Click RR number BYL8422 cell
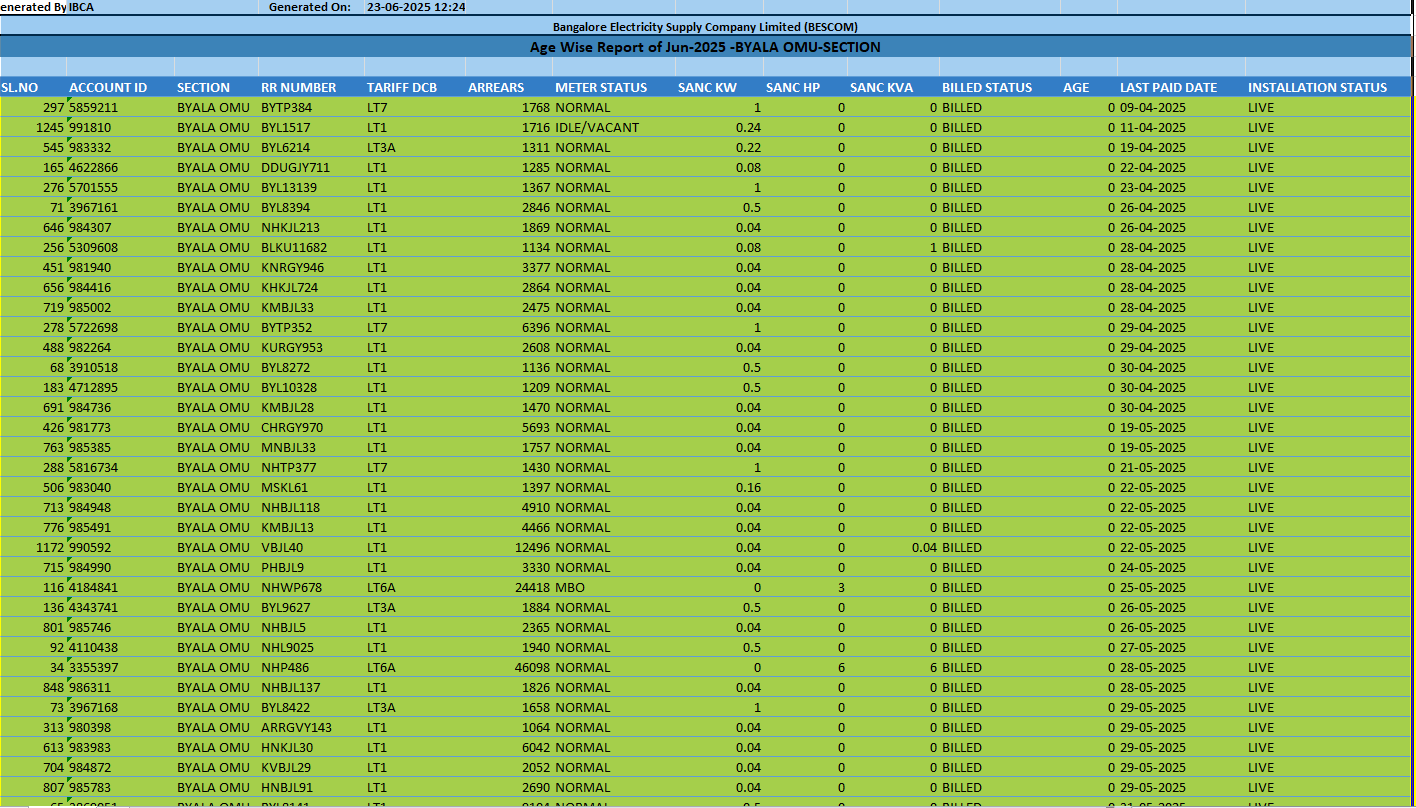Screen dimensions: 1416x808 (311, 707)
